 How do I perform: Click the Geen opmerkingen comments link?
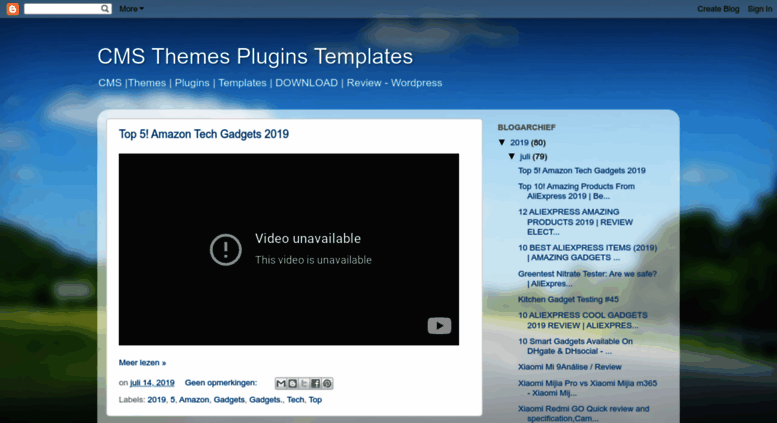[221, 382]
